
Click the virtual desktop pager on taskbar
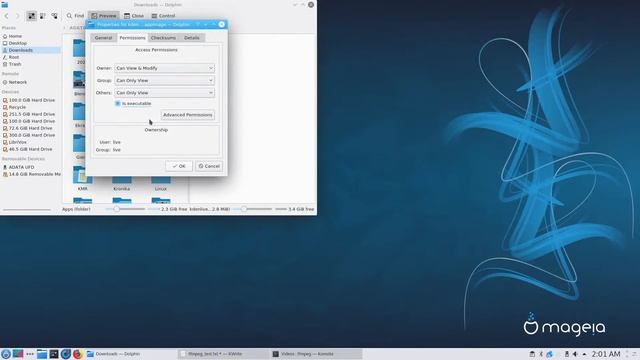[18, 354]
